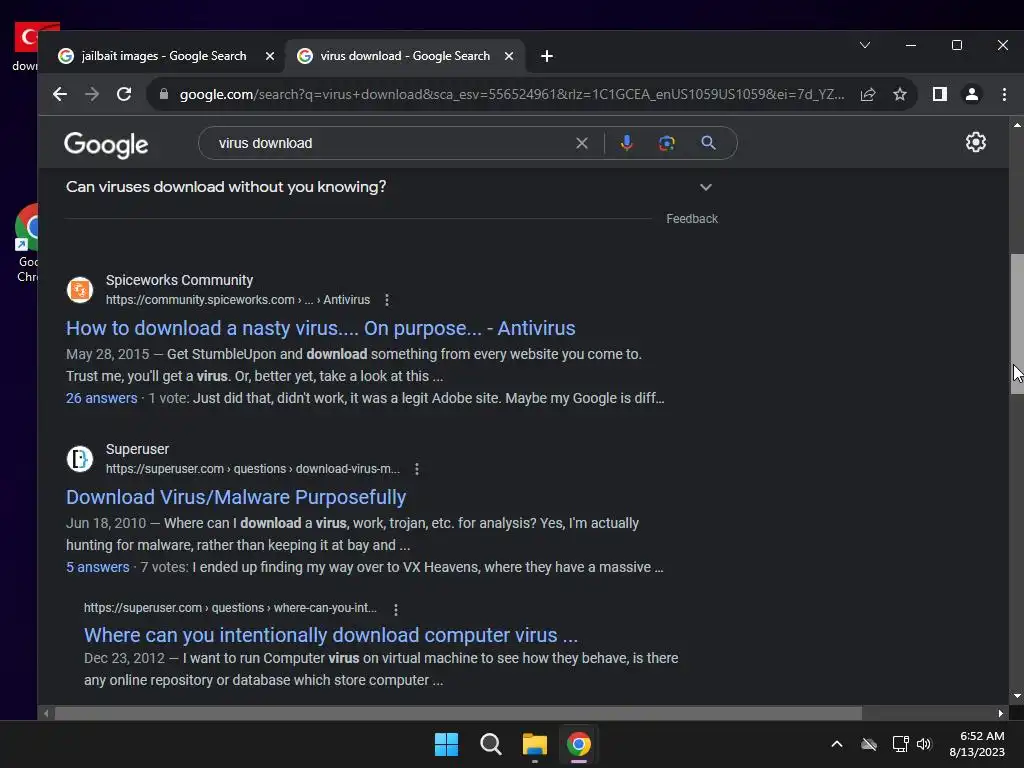
Task: Click the 'Superuser' site name text
Action: 137,449
